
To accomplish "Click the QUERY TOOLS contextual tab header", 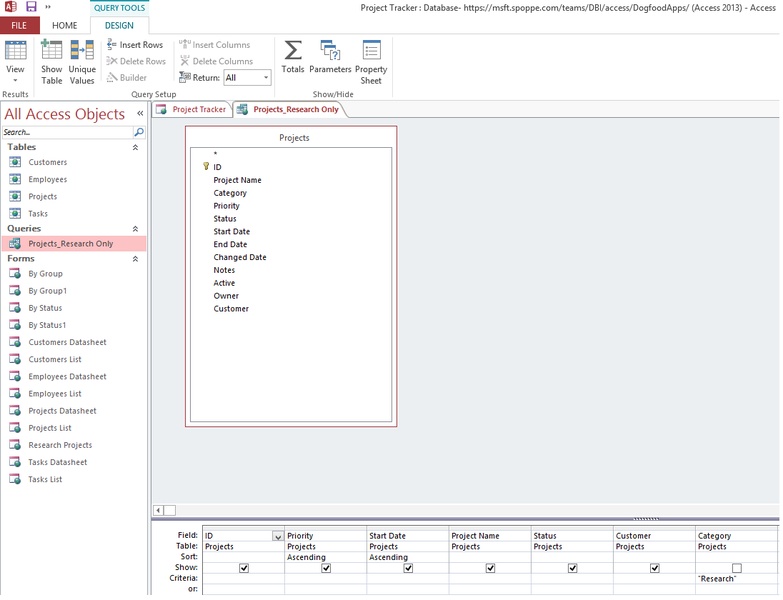I will 119,8.
